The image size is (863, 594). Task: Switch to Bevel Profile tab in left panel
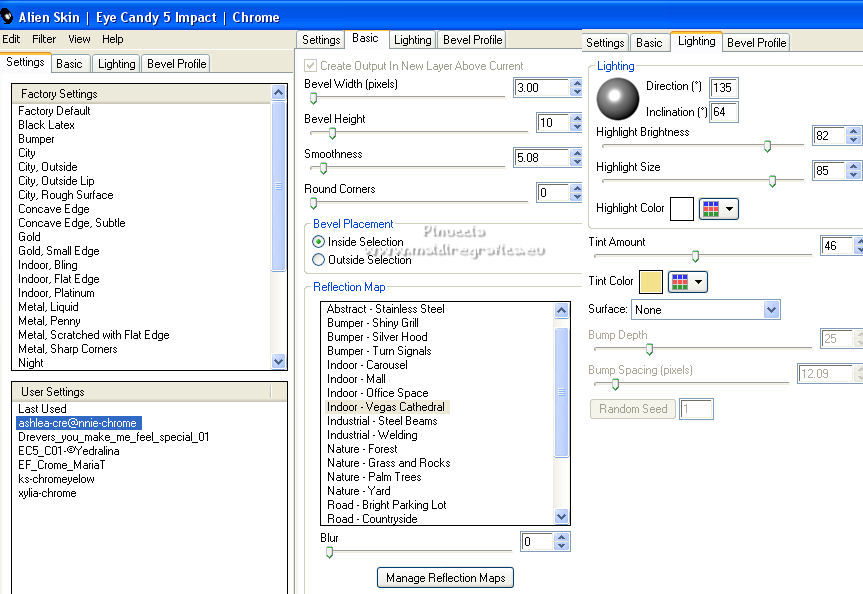(x=177, y=64)
